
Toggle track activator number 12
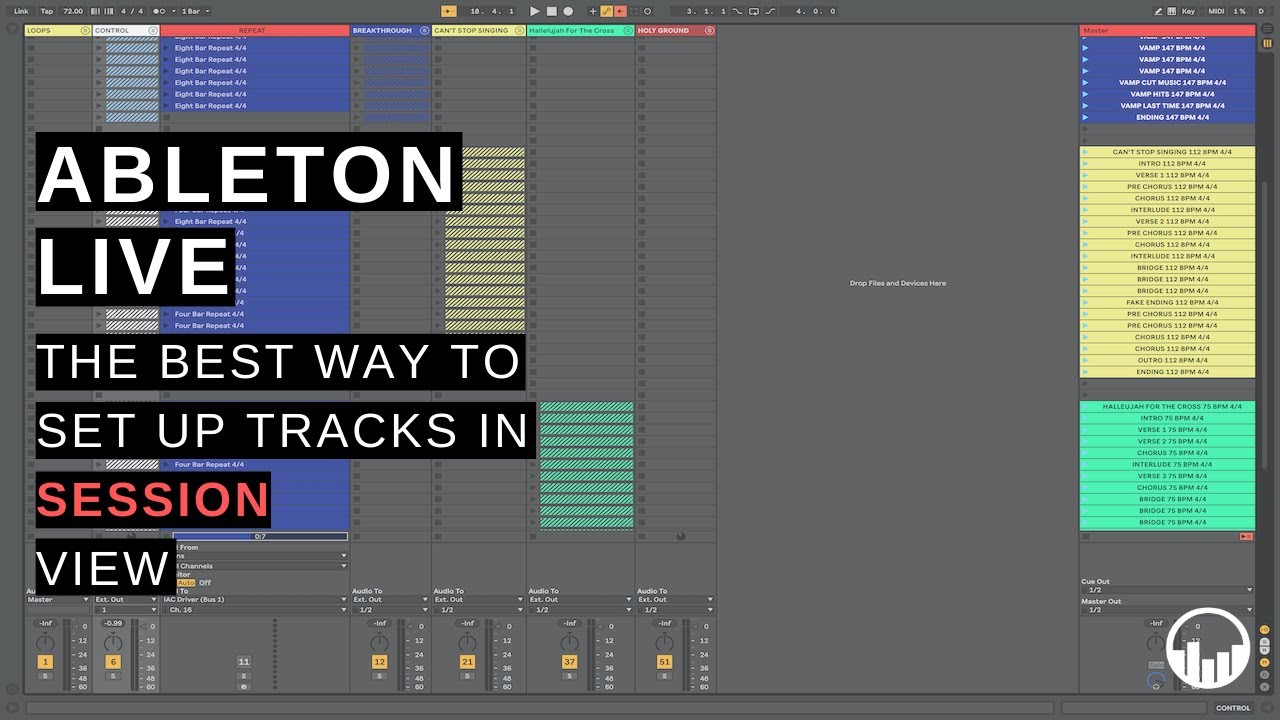click(379, 662)
